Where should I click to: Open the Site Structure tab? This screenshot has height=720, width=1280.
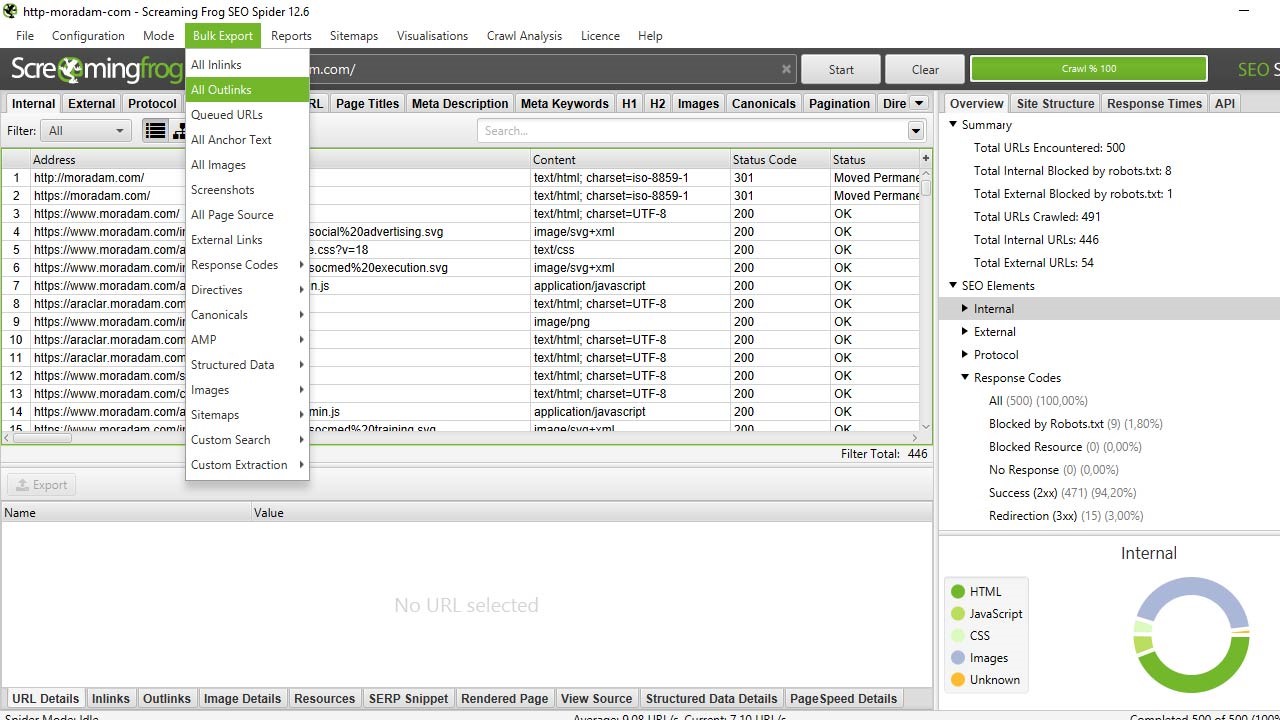[x=1055, y=104]
